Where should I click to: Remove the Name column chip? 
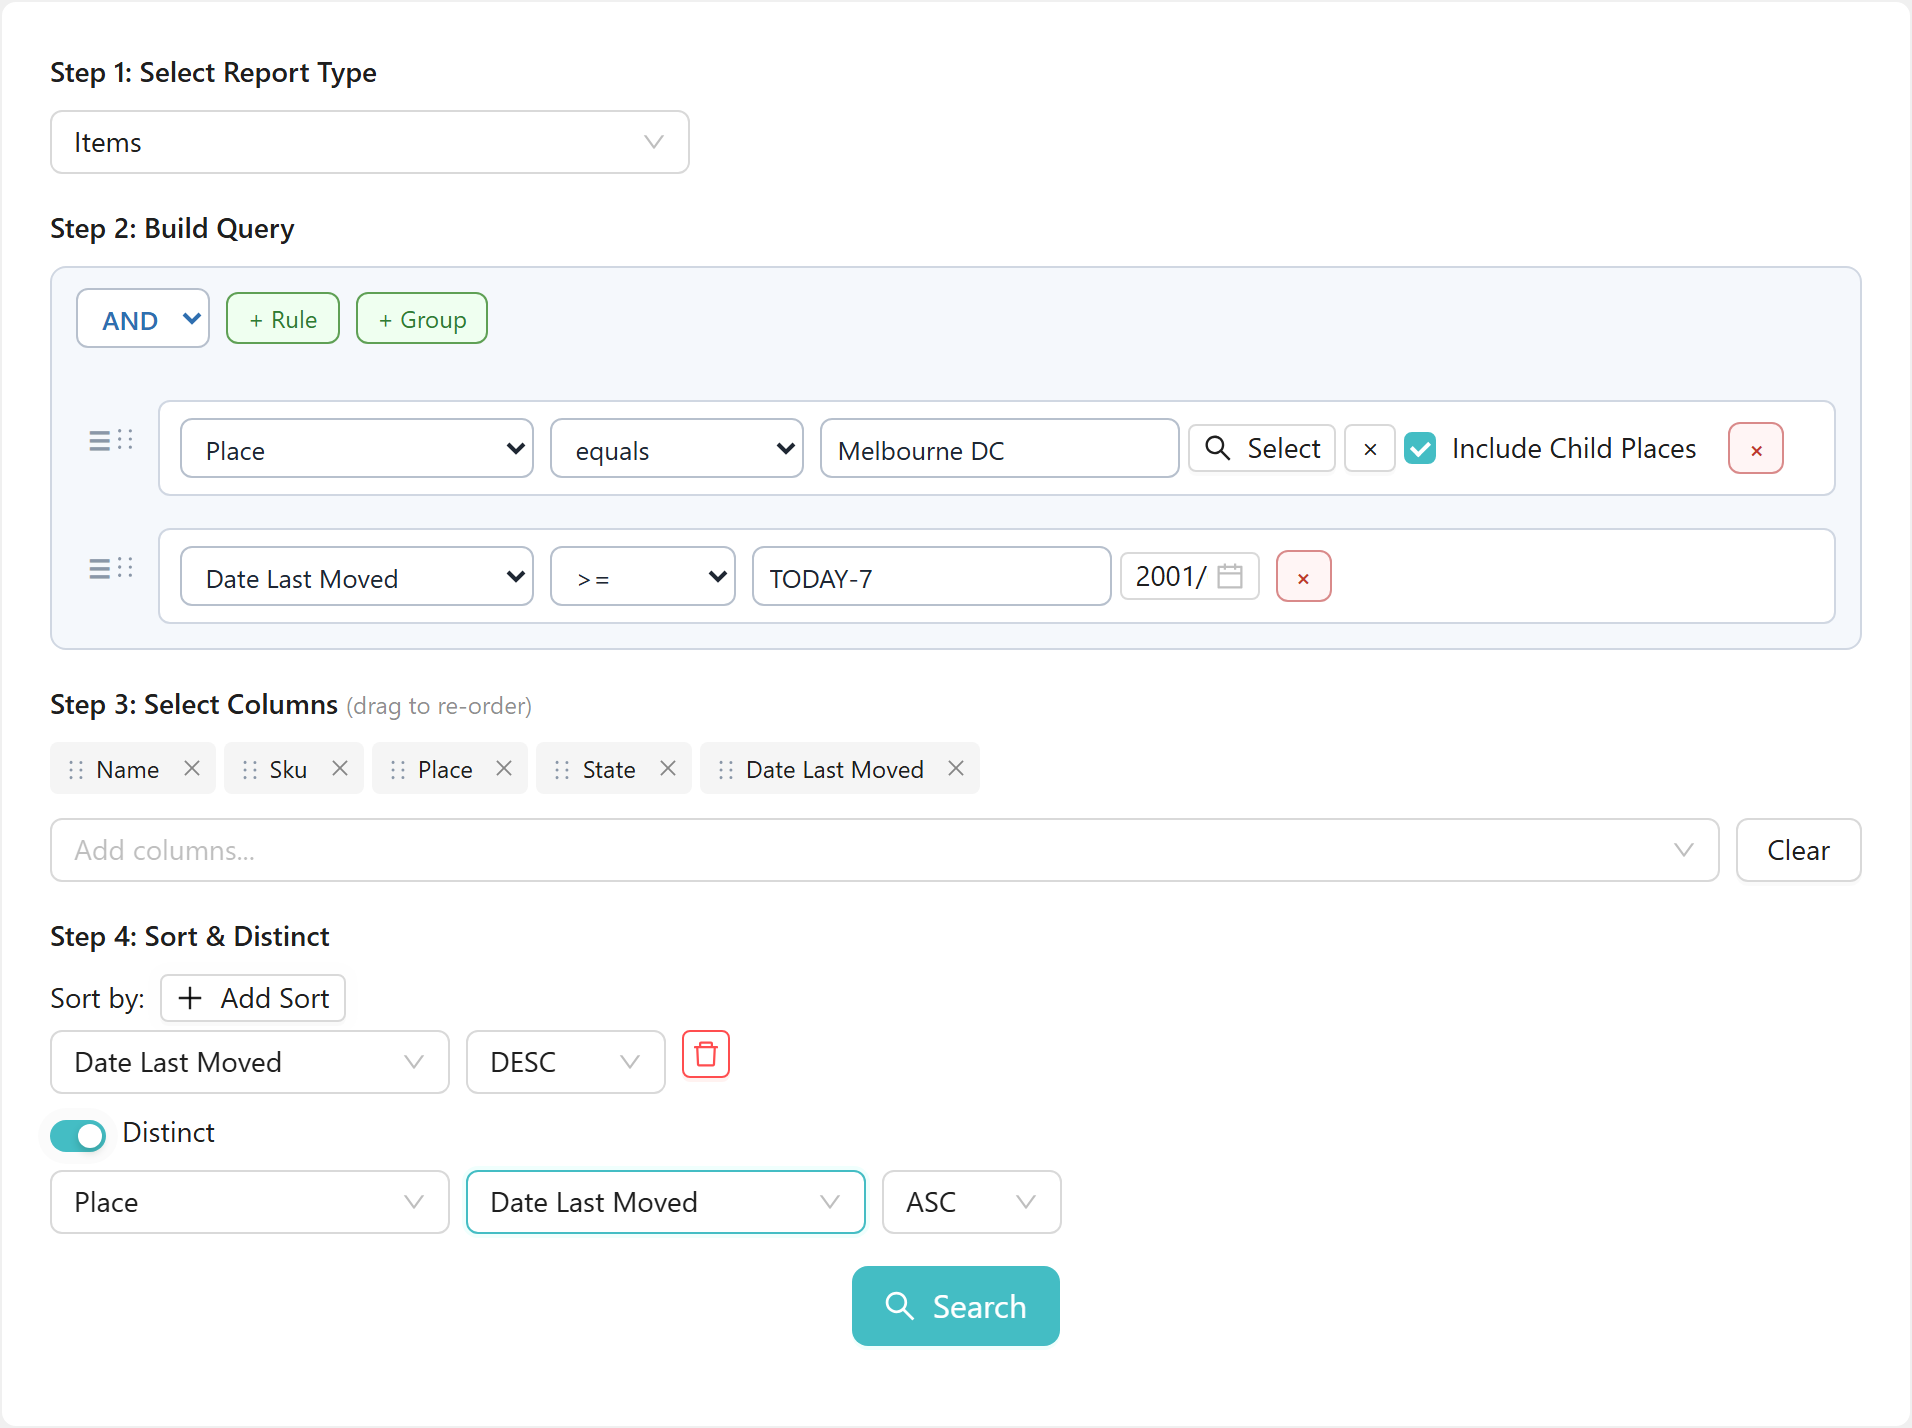coord(192,768)
